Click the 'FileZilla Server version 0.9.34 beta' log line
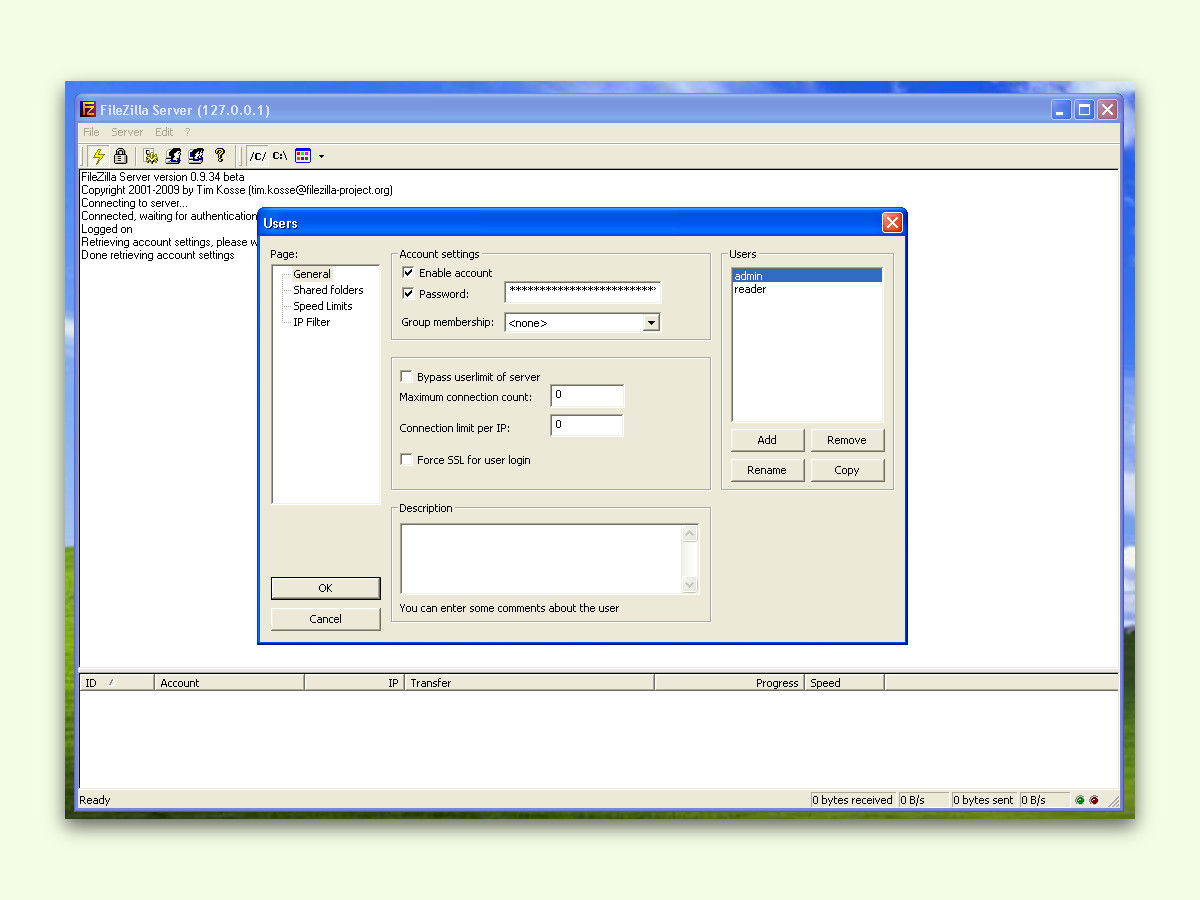Viewport: 1200px width, 900px height. click(x=163, y=177)
